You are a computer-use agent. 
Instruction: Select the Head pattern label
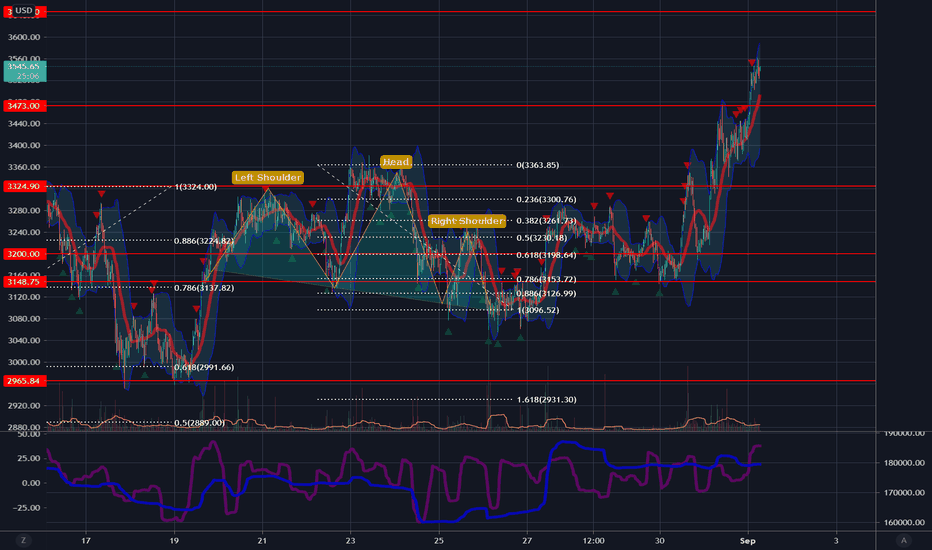pyautogui.click(x=396, y=162)
